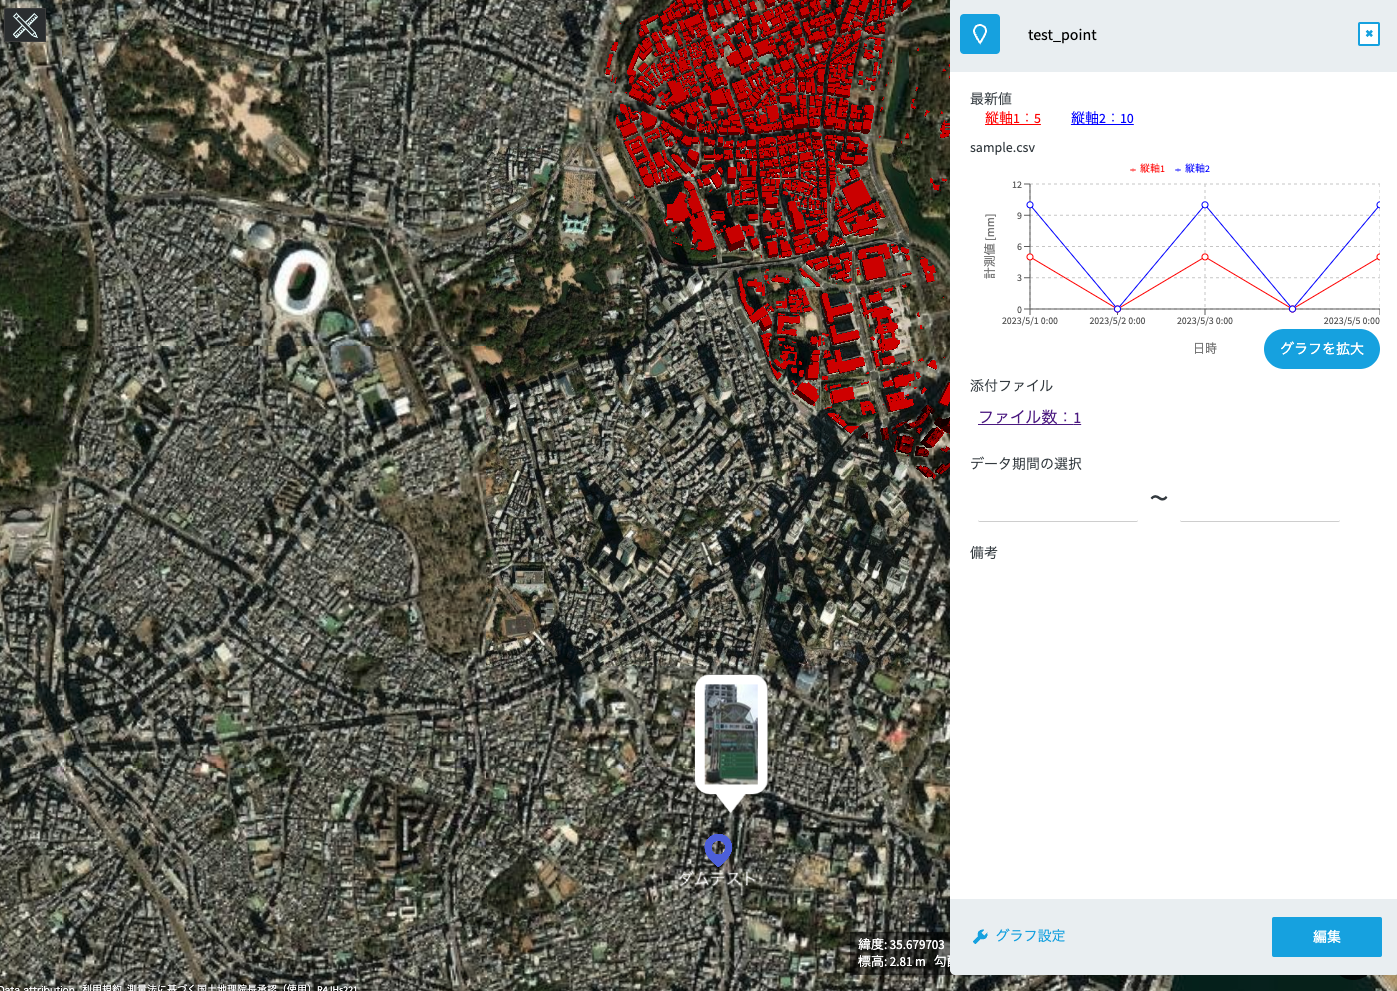Click the building photo thumbnail popup
This screenshot has height=991, width=1397.
(x=731, y=734)
